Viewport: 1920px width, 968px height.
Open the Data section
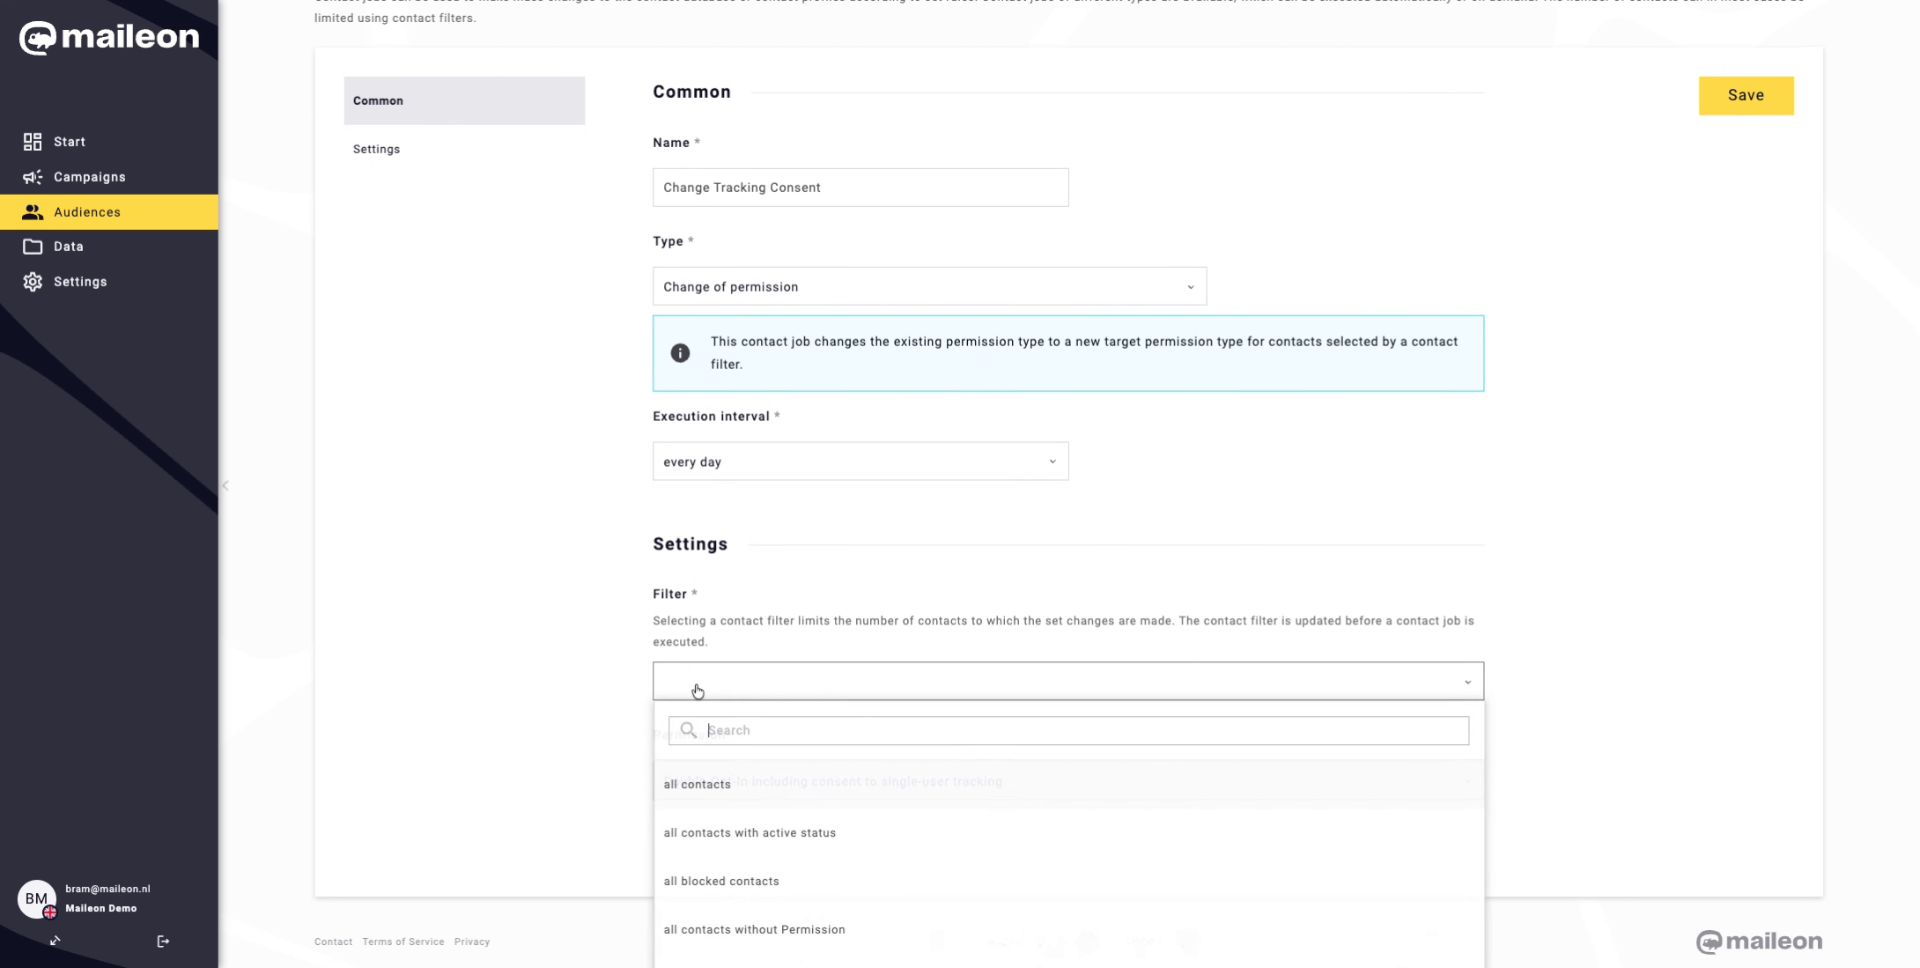(x=68, y=246)
